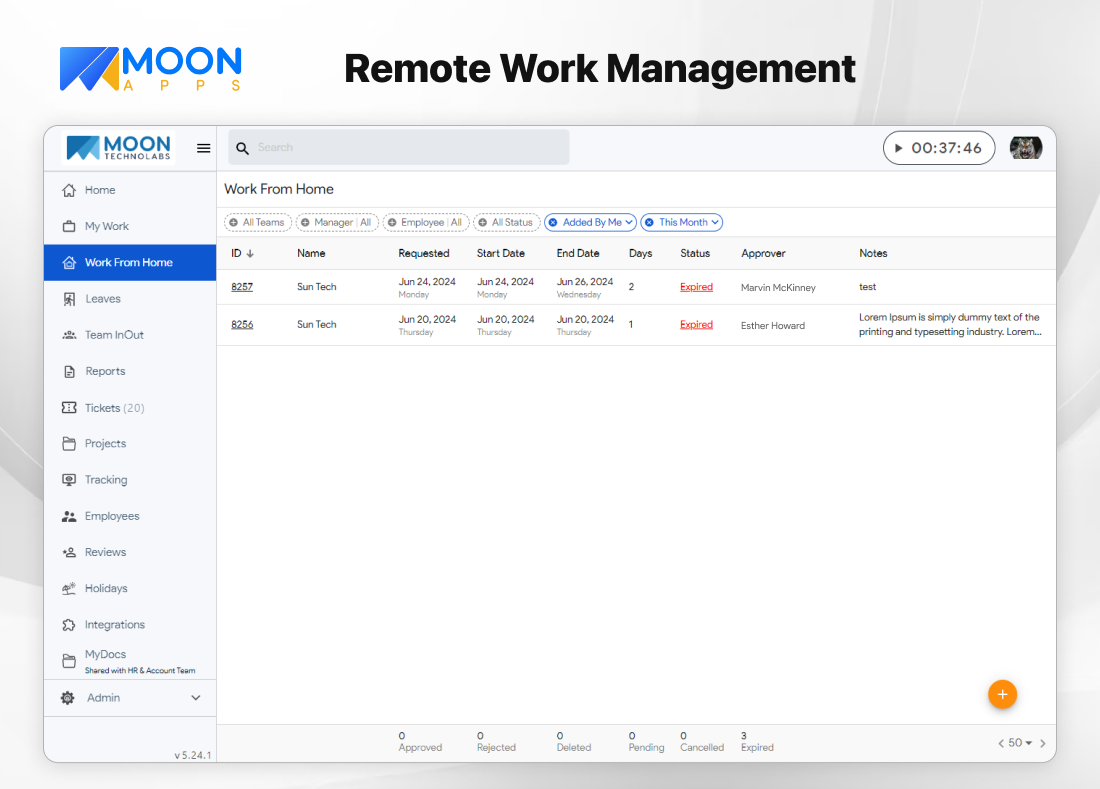Screen dimensions: 1100x789
Task: Open the Manager All filter chip
Action: point(337,222)
